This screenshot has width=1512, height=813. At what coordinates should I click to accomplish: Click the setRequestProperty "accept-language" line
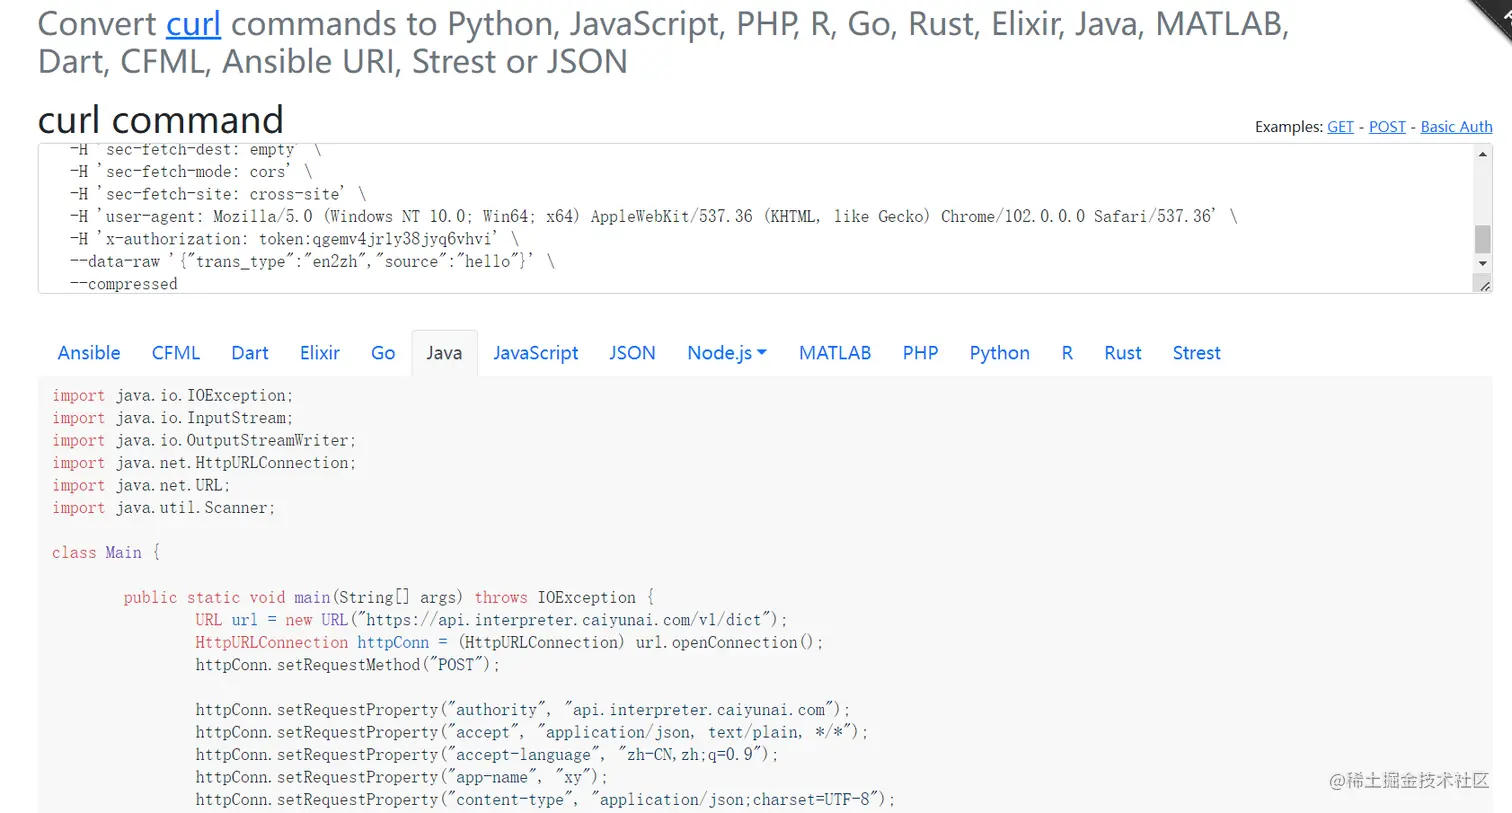(487, 755)
